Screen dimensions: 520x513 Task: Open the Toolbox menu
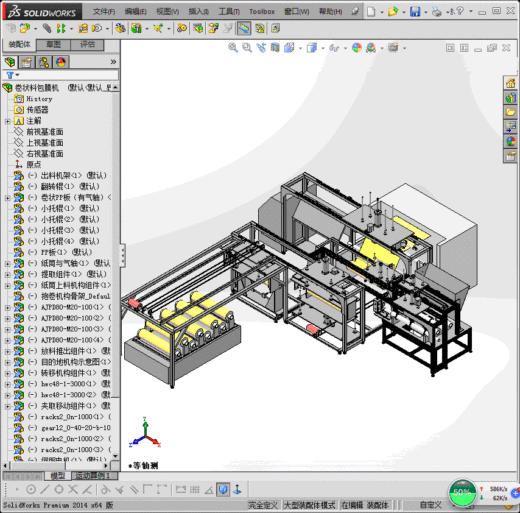[x=262, y=12]
